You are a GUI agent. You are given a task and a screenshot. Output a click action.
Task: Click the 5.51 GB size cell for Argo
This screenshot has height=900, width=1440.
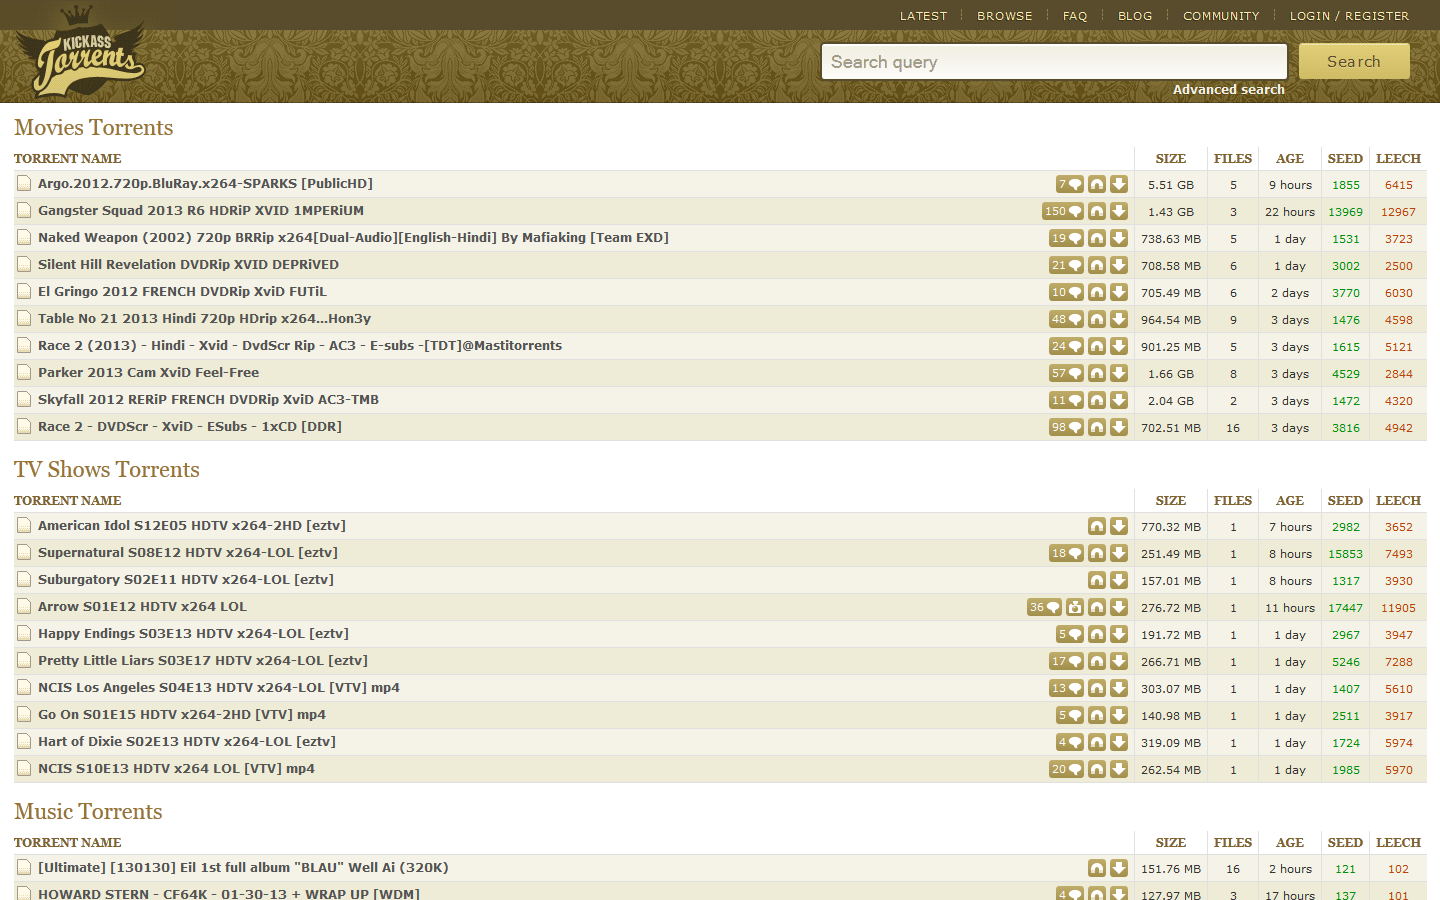tap(1171, 185)
